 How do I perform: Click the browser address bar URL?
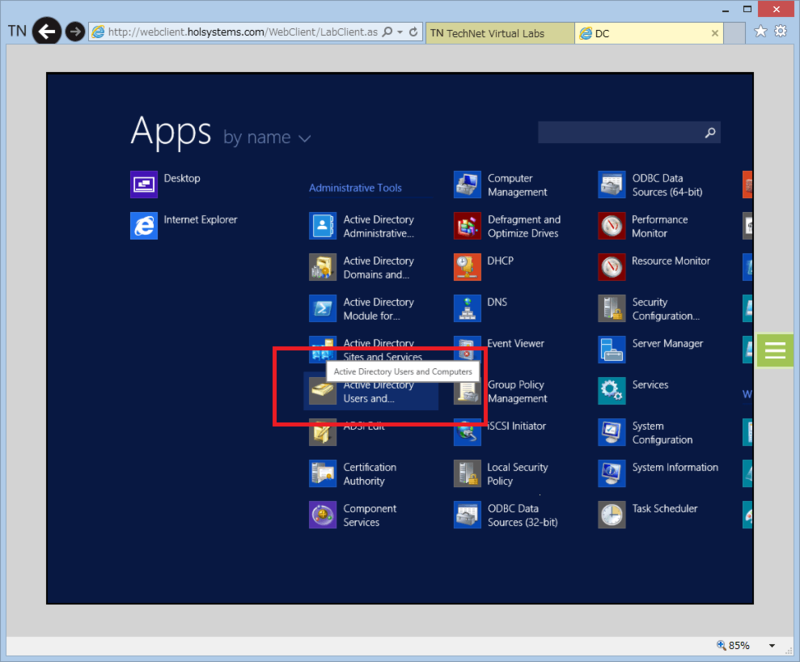243,32
